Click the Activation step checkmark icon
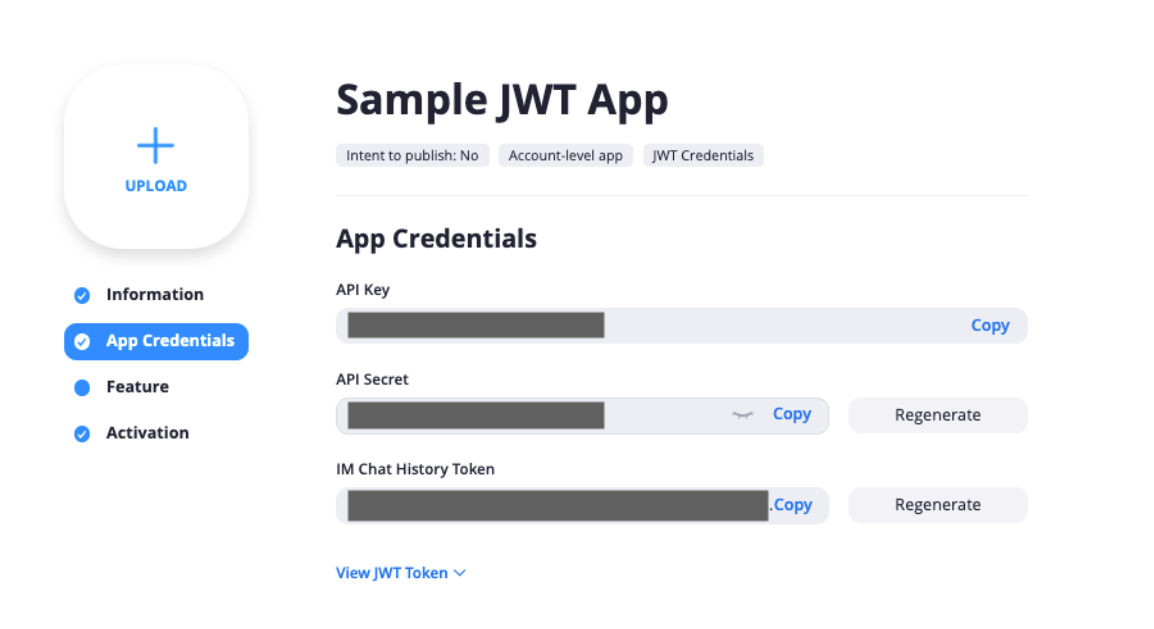1154x629 pixels. click(82, 433)
